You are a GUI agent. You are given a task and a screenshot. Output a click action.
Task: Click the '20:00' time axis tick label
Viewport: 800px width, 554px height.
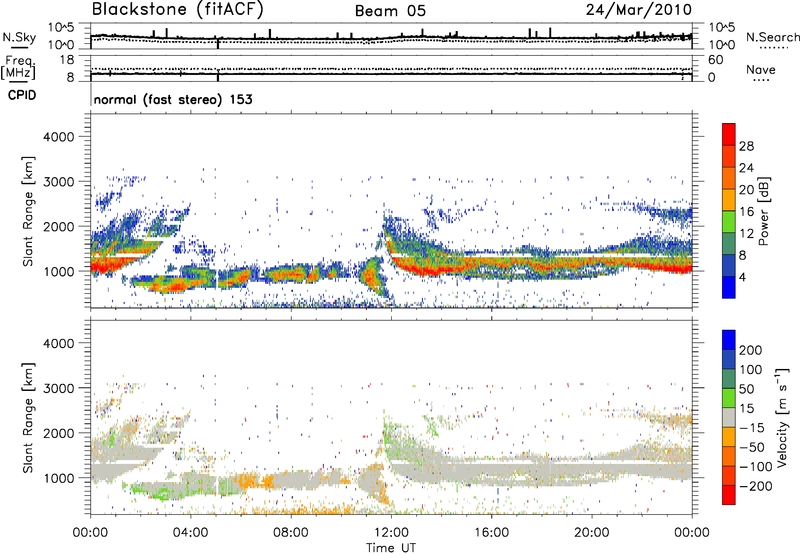point(591,533)
